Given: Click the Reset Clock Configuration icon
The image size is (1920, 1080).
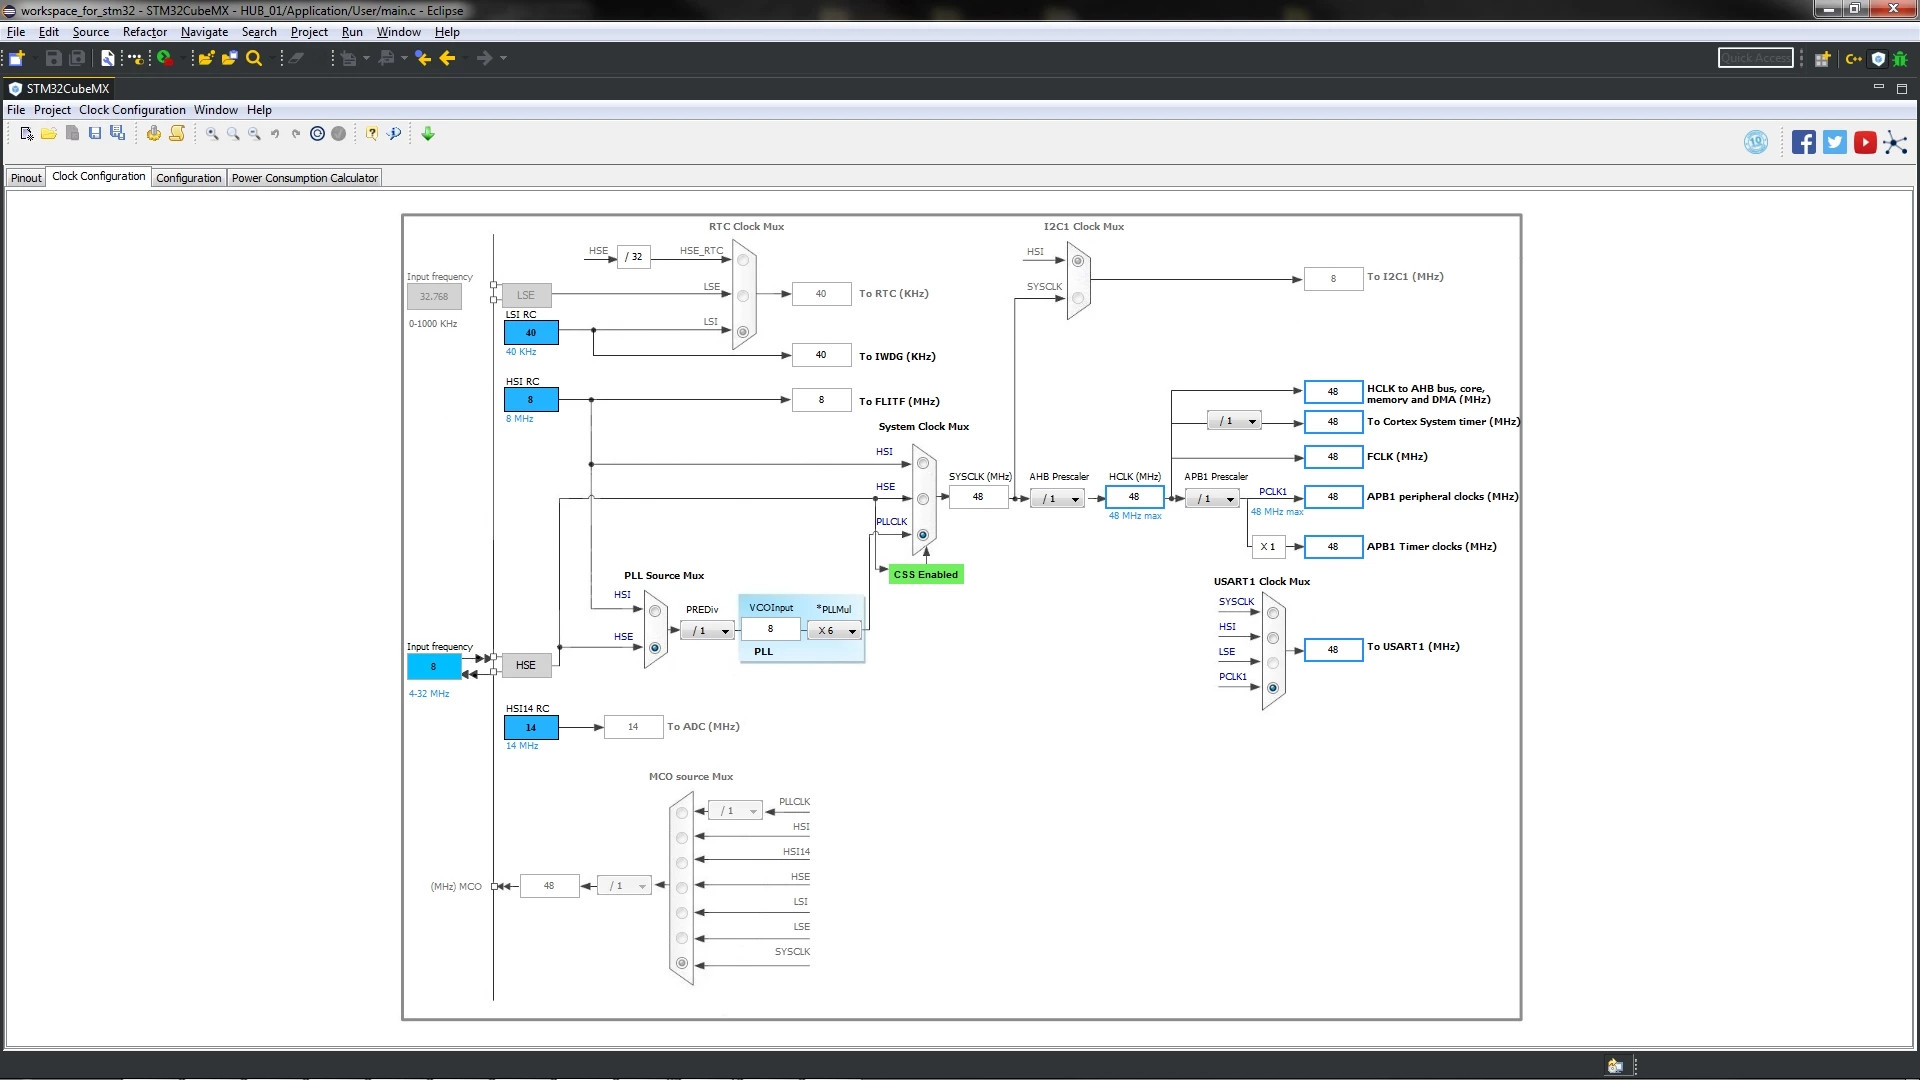Looking at the screenshot, I should 317,134.
